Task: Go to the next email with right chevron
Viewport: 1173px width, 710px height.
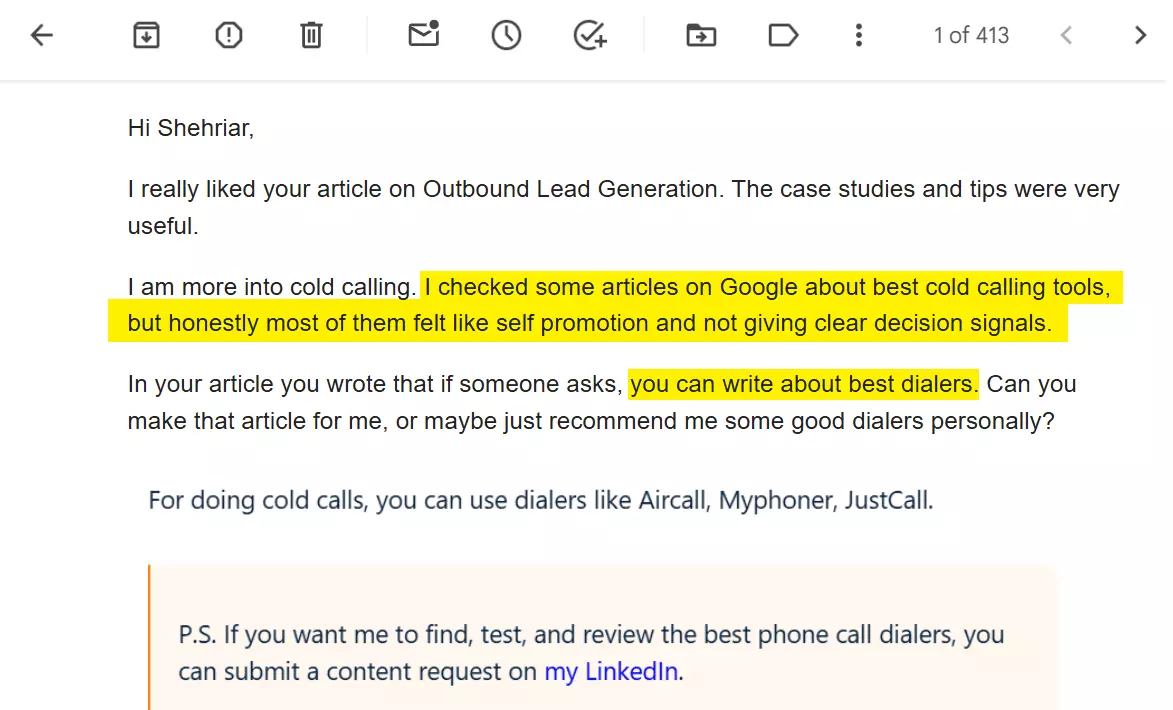Action: 1140,35
